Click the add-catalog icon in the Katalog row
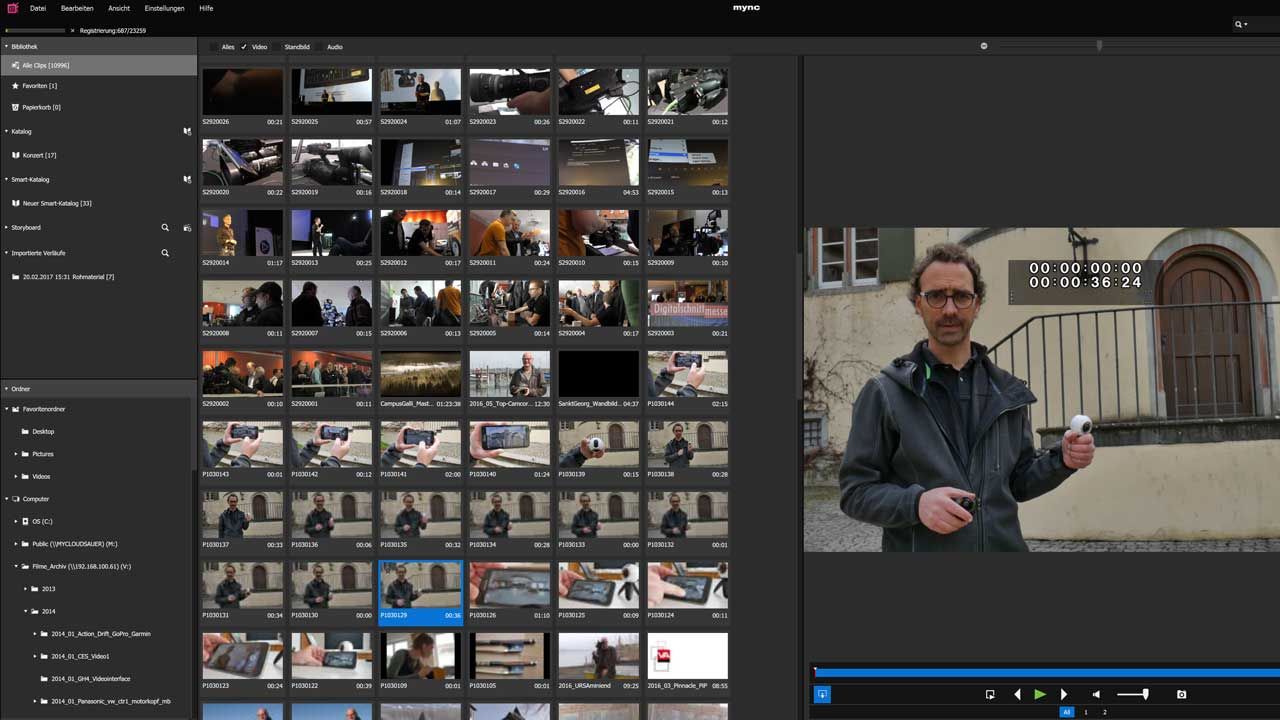The image size is (1280, 720). click(187, 131)
